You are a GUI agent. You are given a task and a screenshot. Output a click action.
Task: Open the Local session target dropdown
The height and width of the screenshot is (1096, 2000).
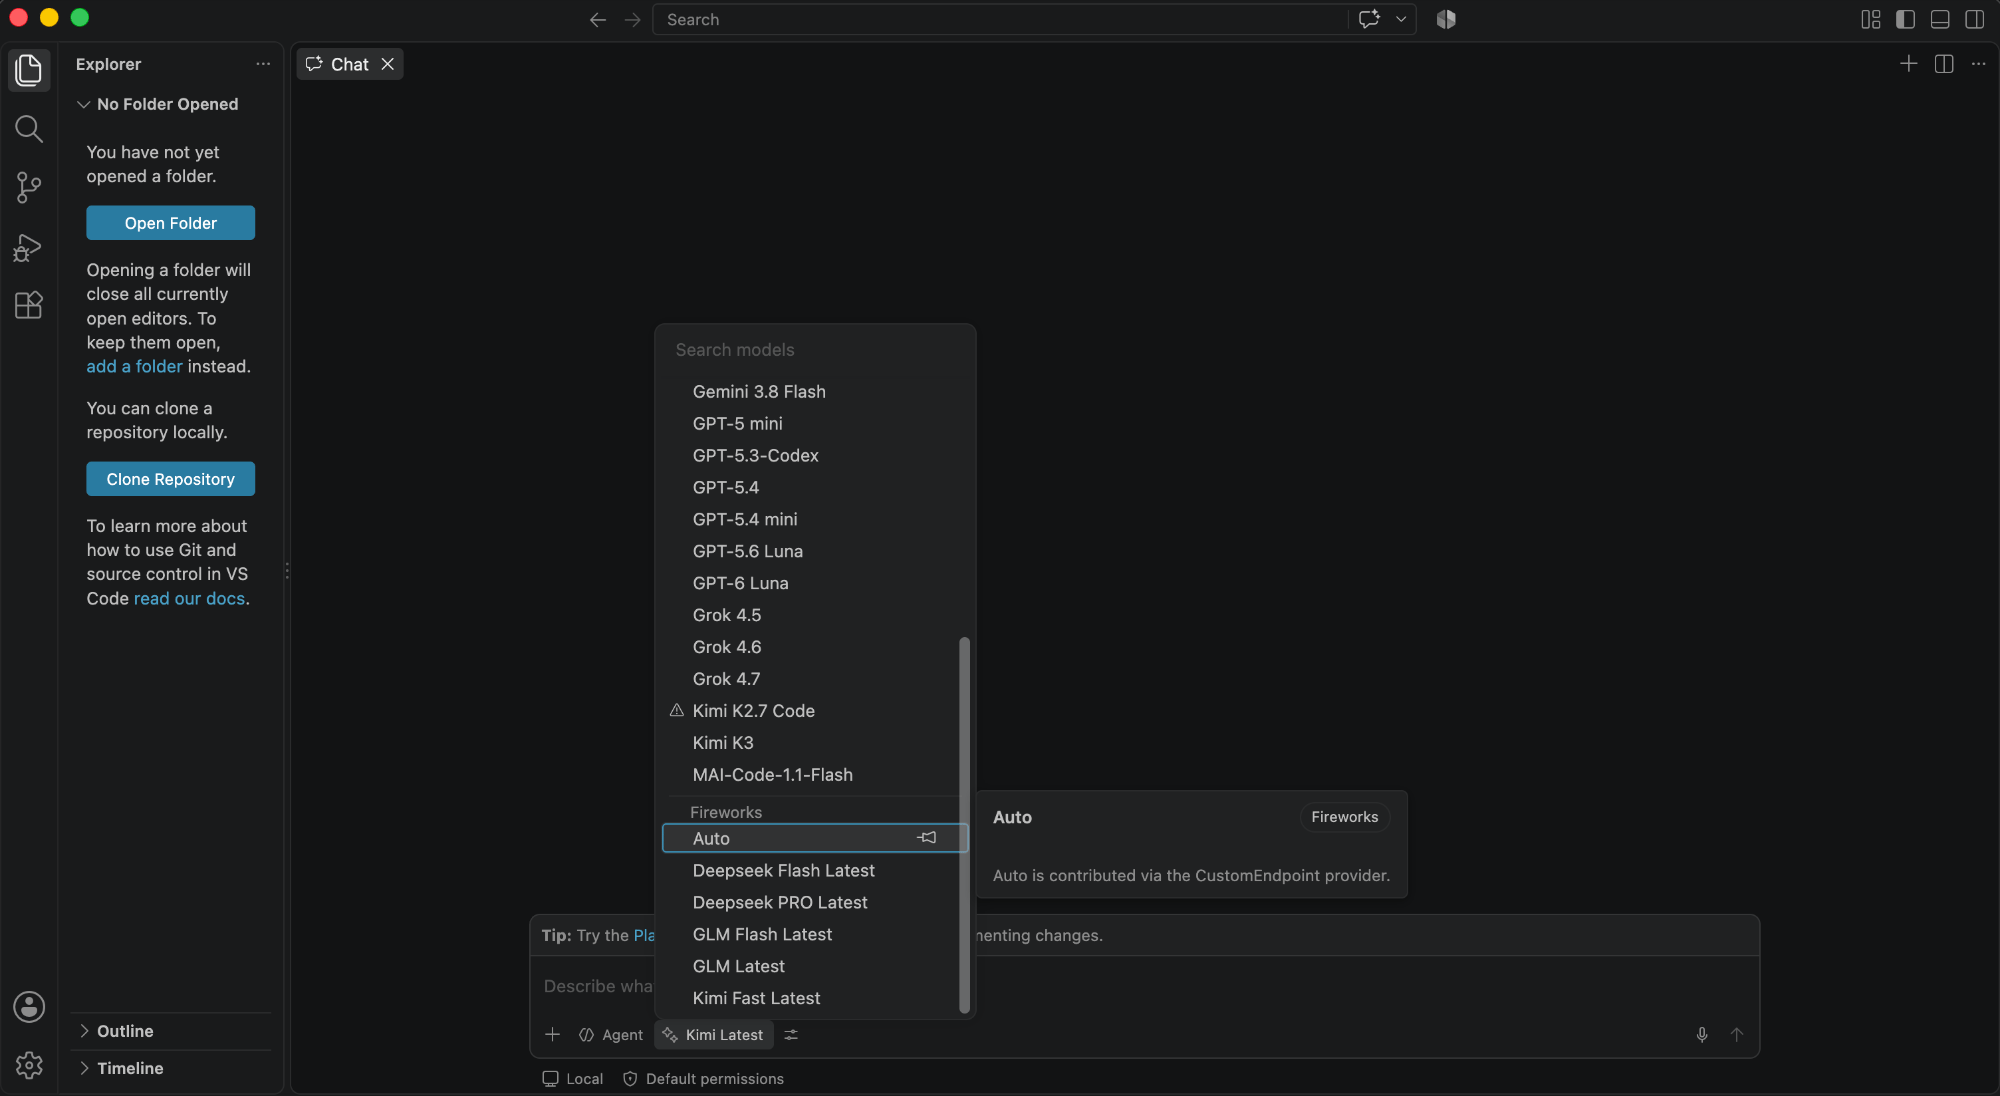[x=573, y=1079]
